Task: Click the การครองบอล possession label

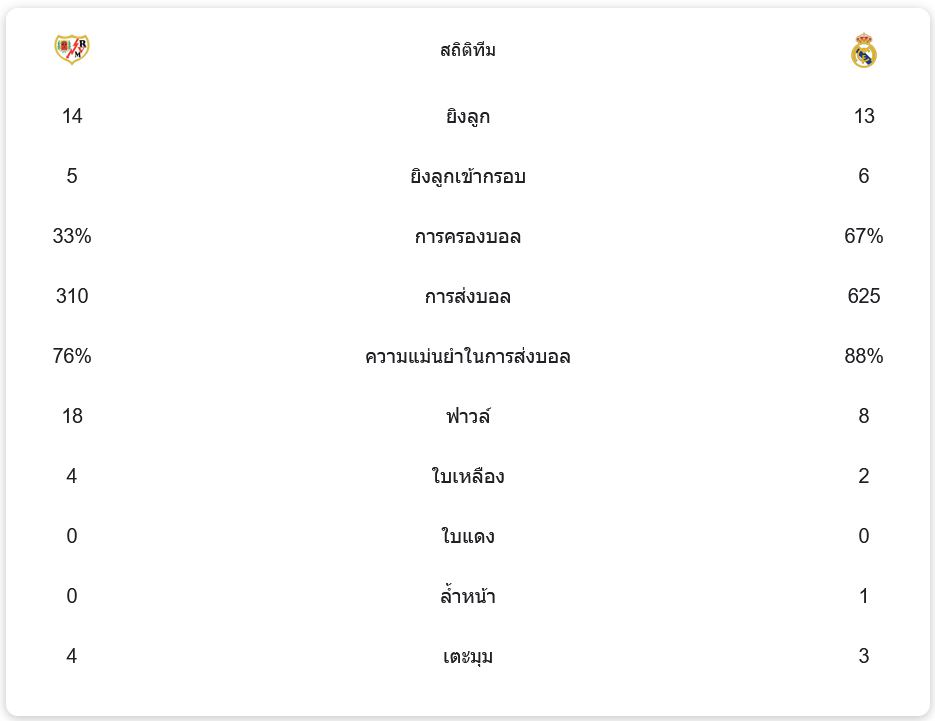Action: (468, 237)
